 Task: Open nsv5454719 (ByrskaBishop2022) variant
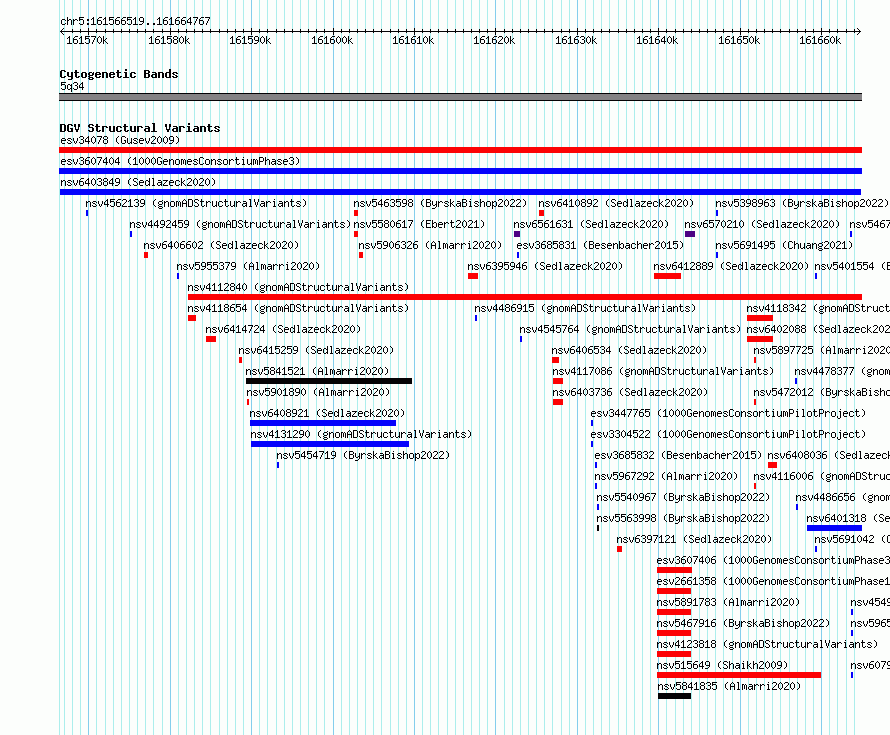(x=363, y=455)
